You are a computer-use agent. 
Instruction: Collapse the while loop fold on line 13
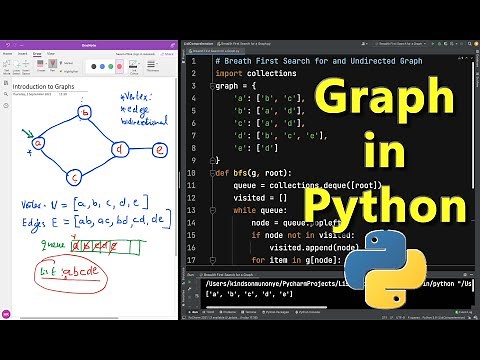click(x=212, y=210)
